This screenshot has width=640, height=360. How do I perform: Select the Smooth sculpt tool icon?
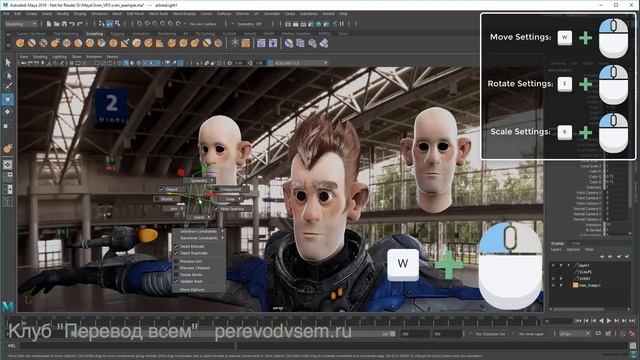31,43
